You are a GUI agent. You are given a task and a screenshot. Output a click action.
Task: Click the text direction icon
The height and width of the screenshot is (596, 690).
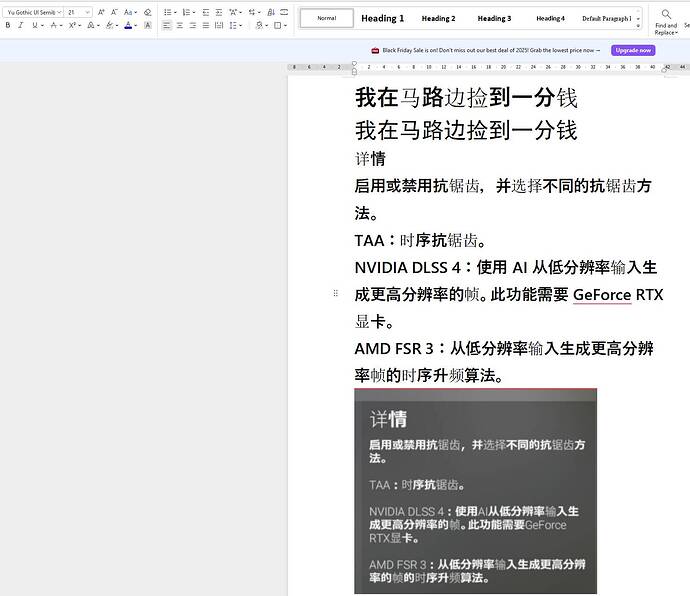pyautogui.click(x=252, y=12)
